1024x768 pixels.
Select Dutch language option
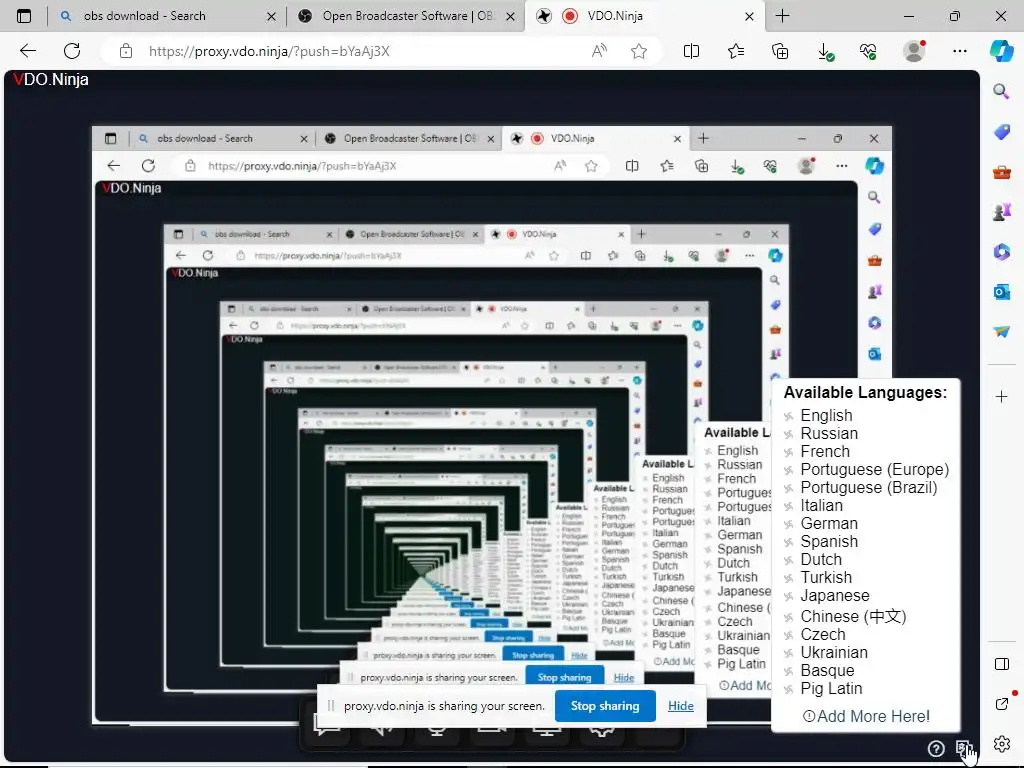click(x=821, y=560)
